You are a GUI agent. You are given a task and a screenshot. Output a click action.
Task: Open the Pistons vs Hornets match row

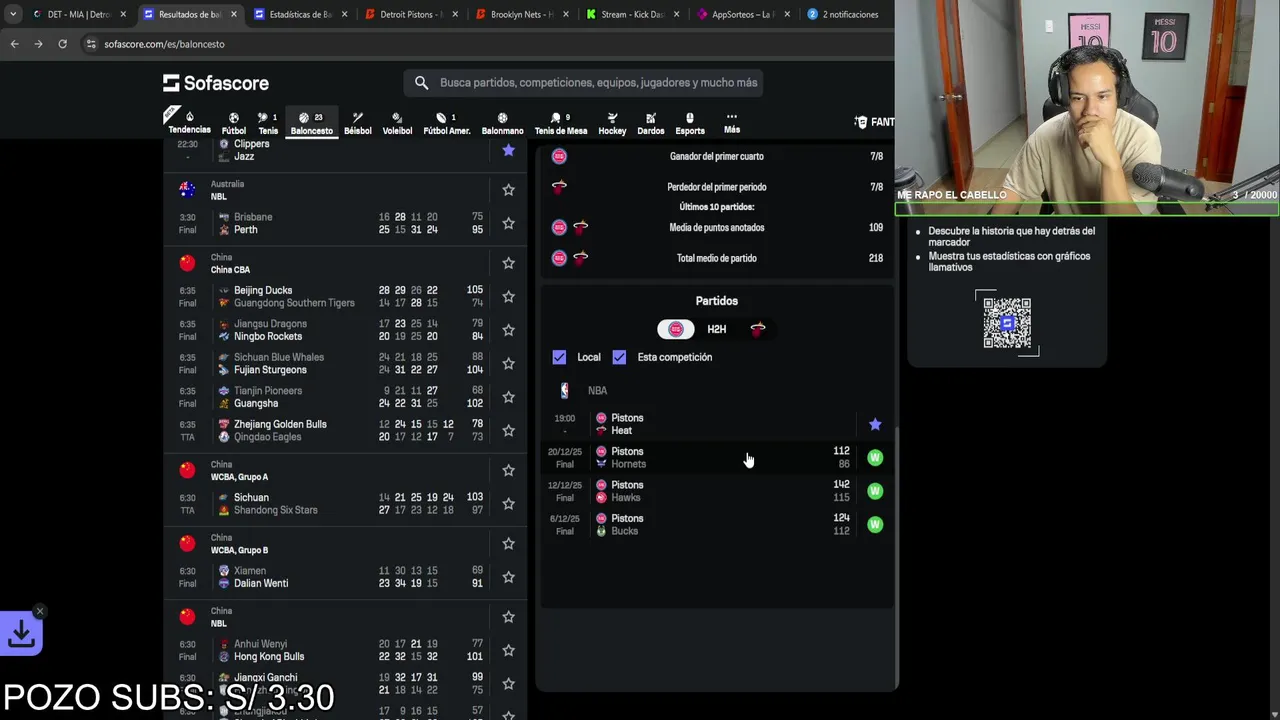tap(717, 458)
